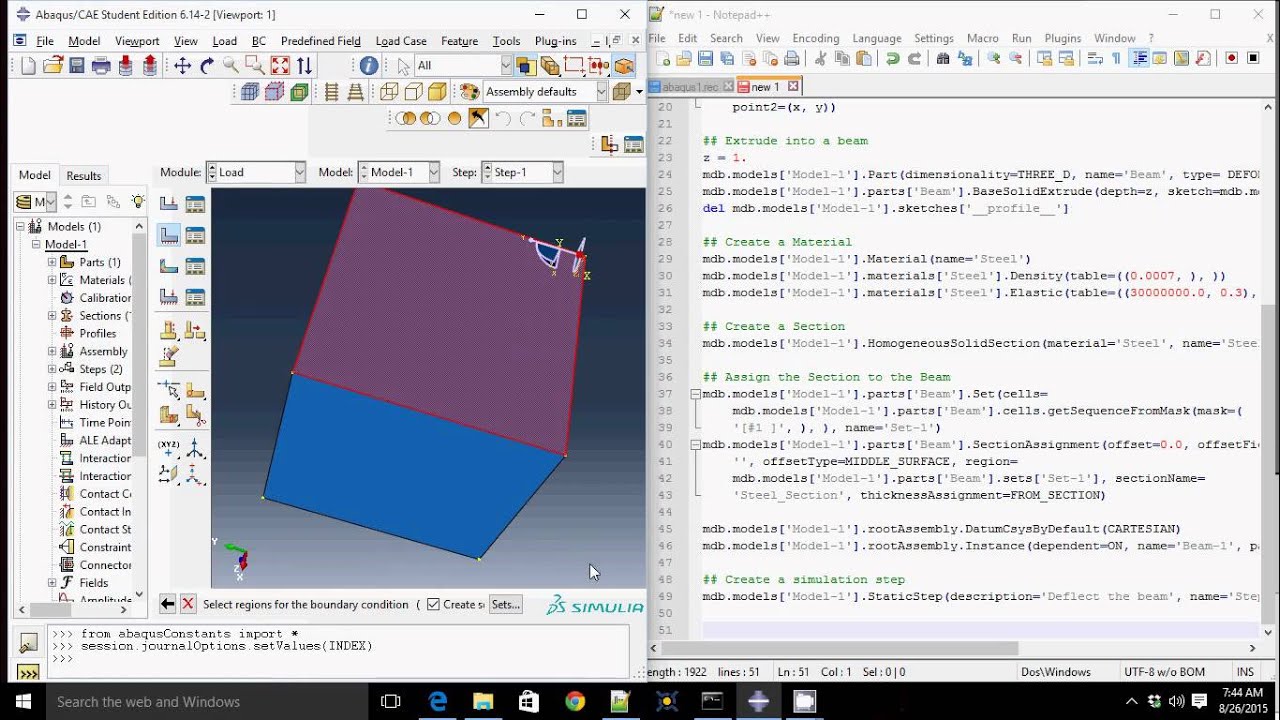Click the Notepad++ Zoom In icon

coord(994,59)
